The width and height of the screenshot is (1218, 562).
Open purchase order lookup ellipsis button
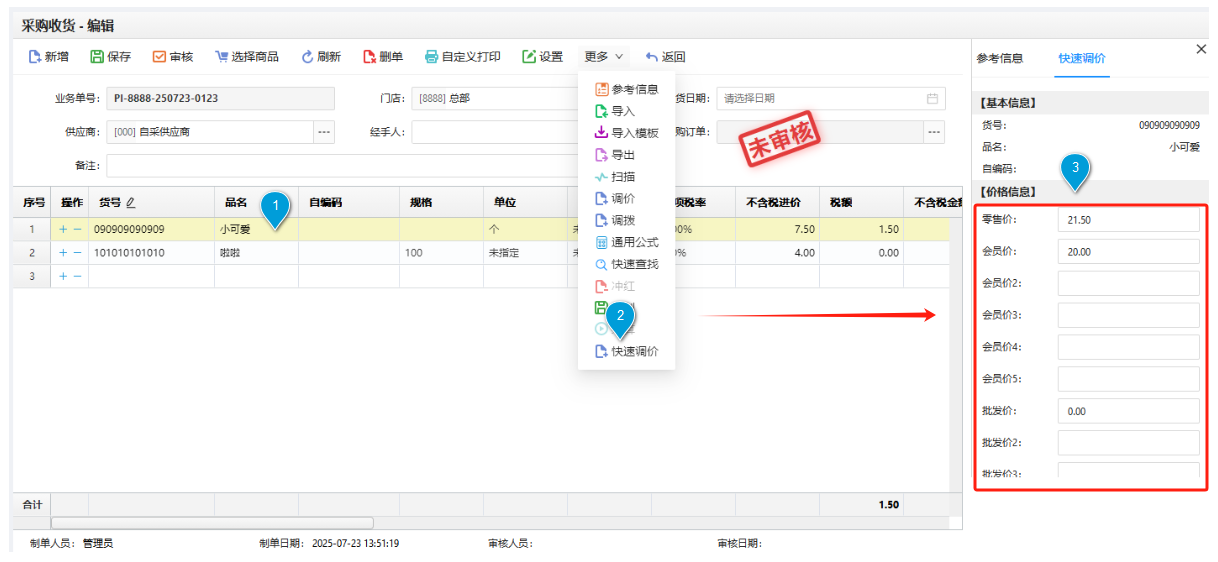[x=934, y=132]
